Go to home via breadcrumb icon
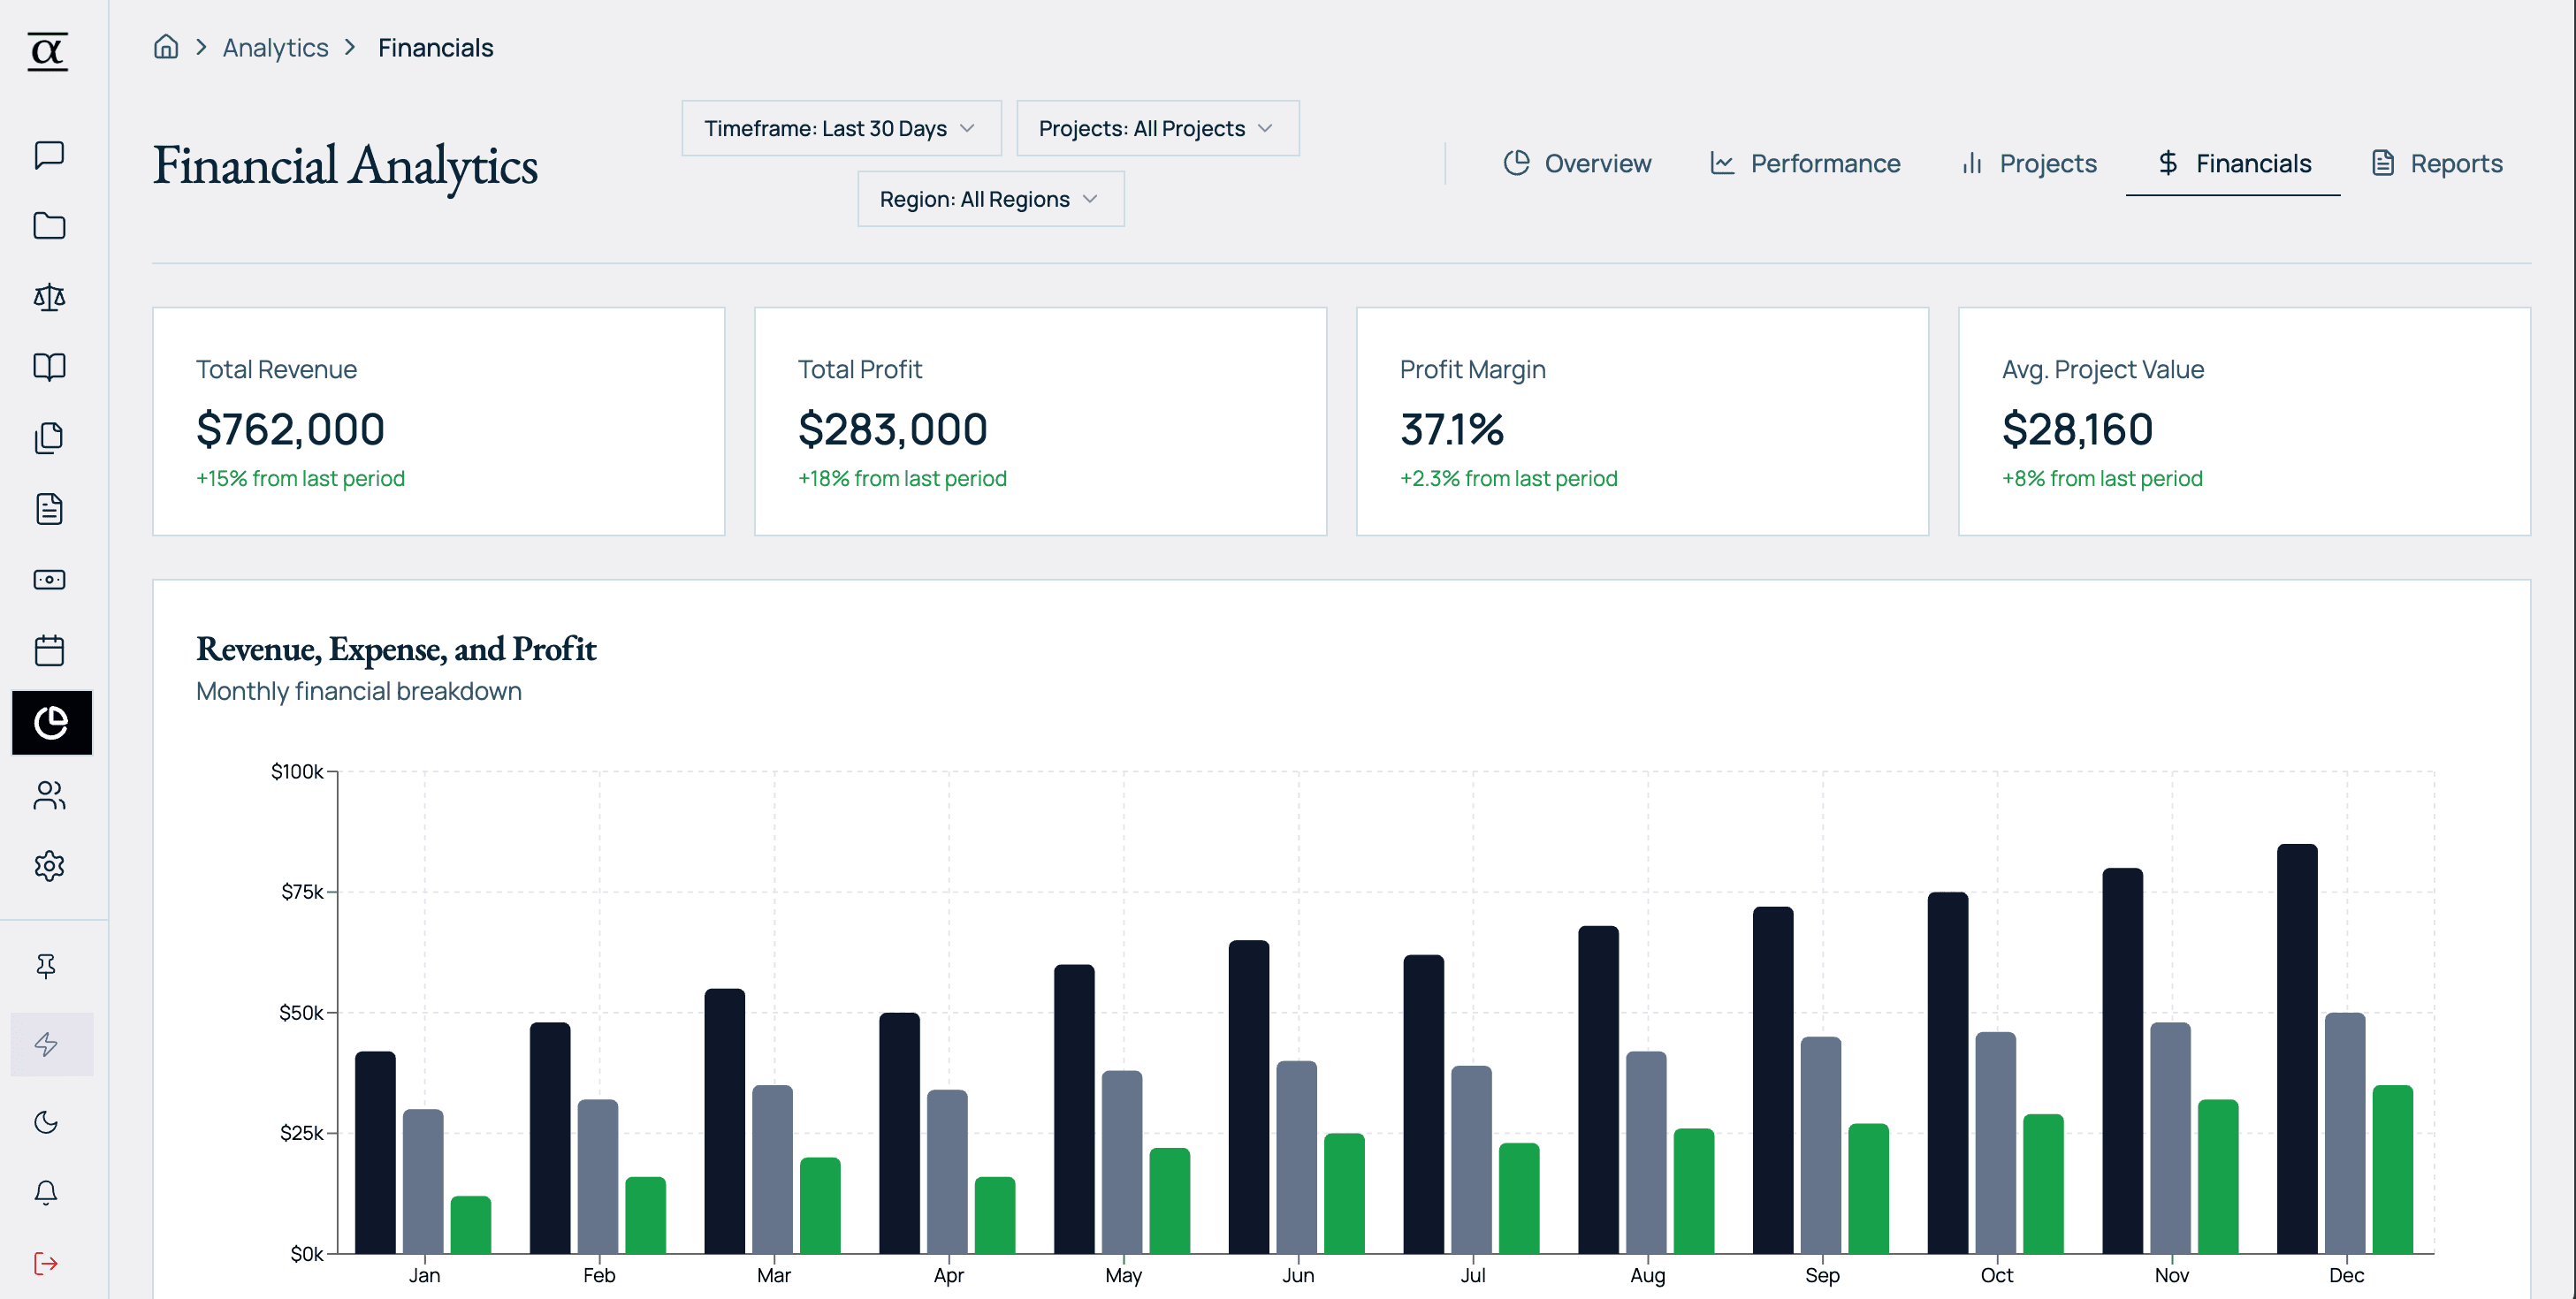2576x1299 pixels. [x=166, y=47]
